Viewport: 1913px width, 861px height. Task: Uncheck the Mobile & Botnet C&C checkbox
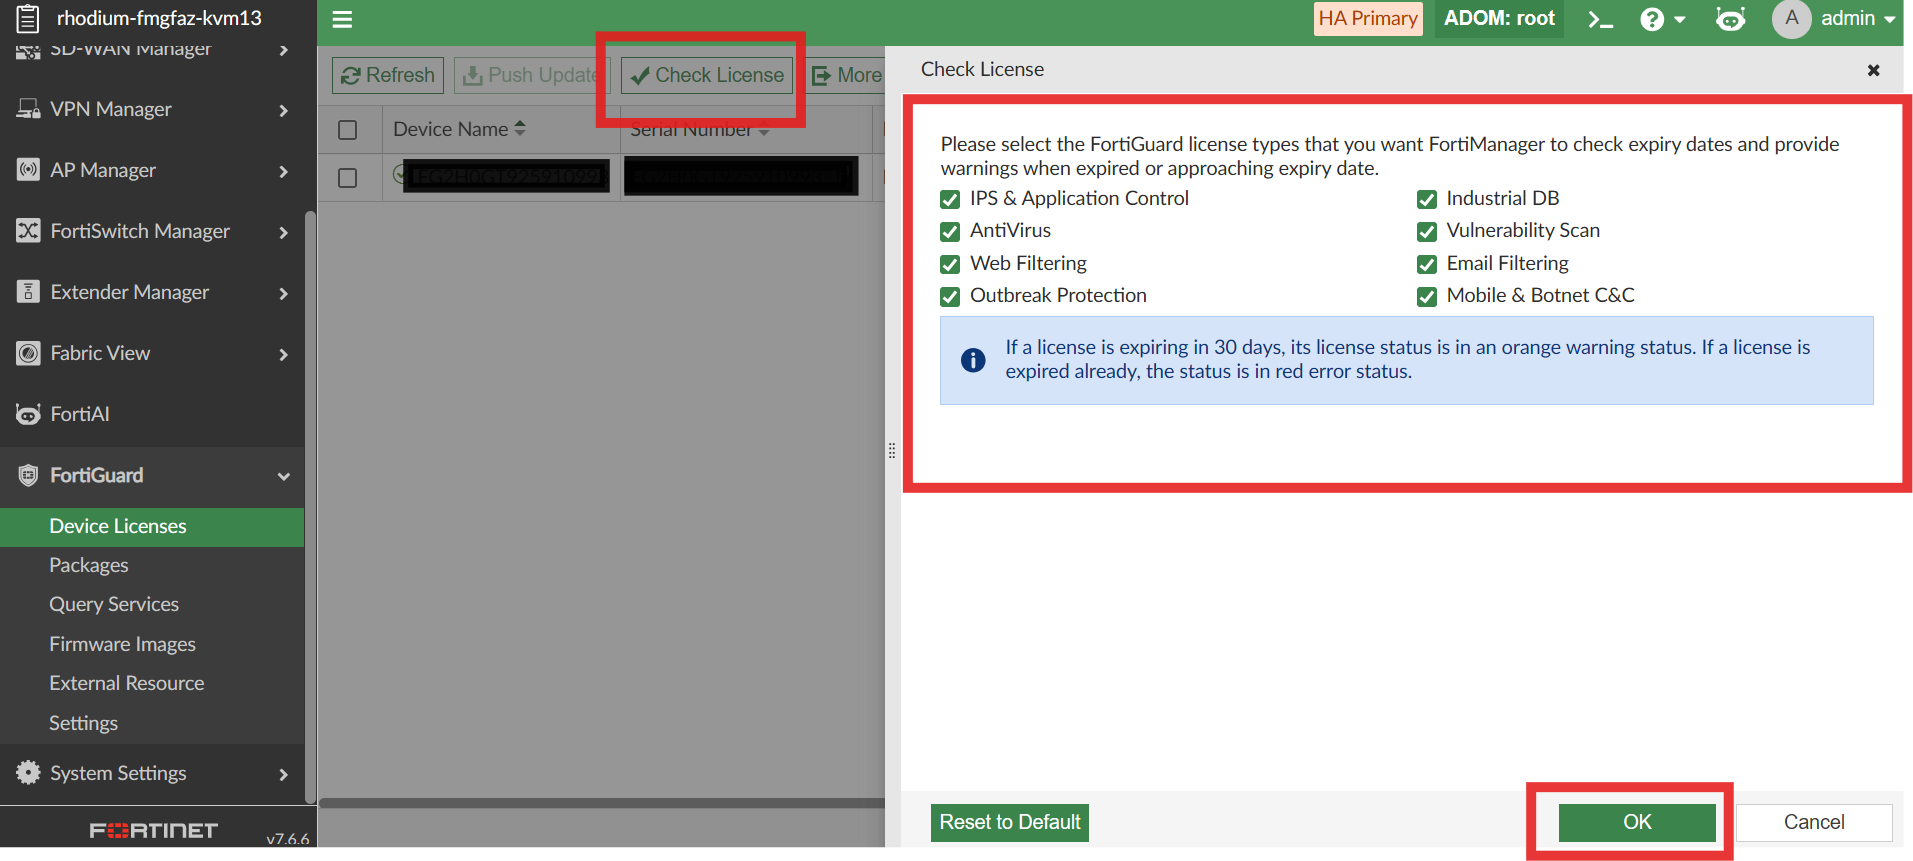1427,297
